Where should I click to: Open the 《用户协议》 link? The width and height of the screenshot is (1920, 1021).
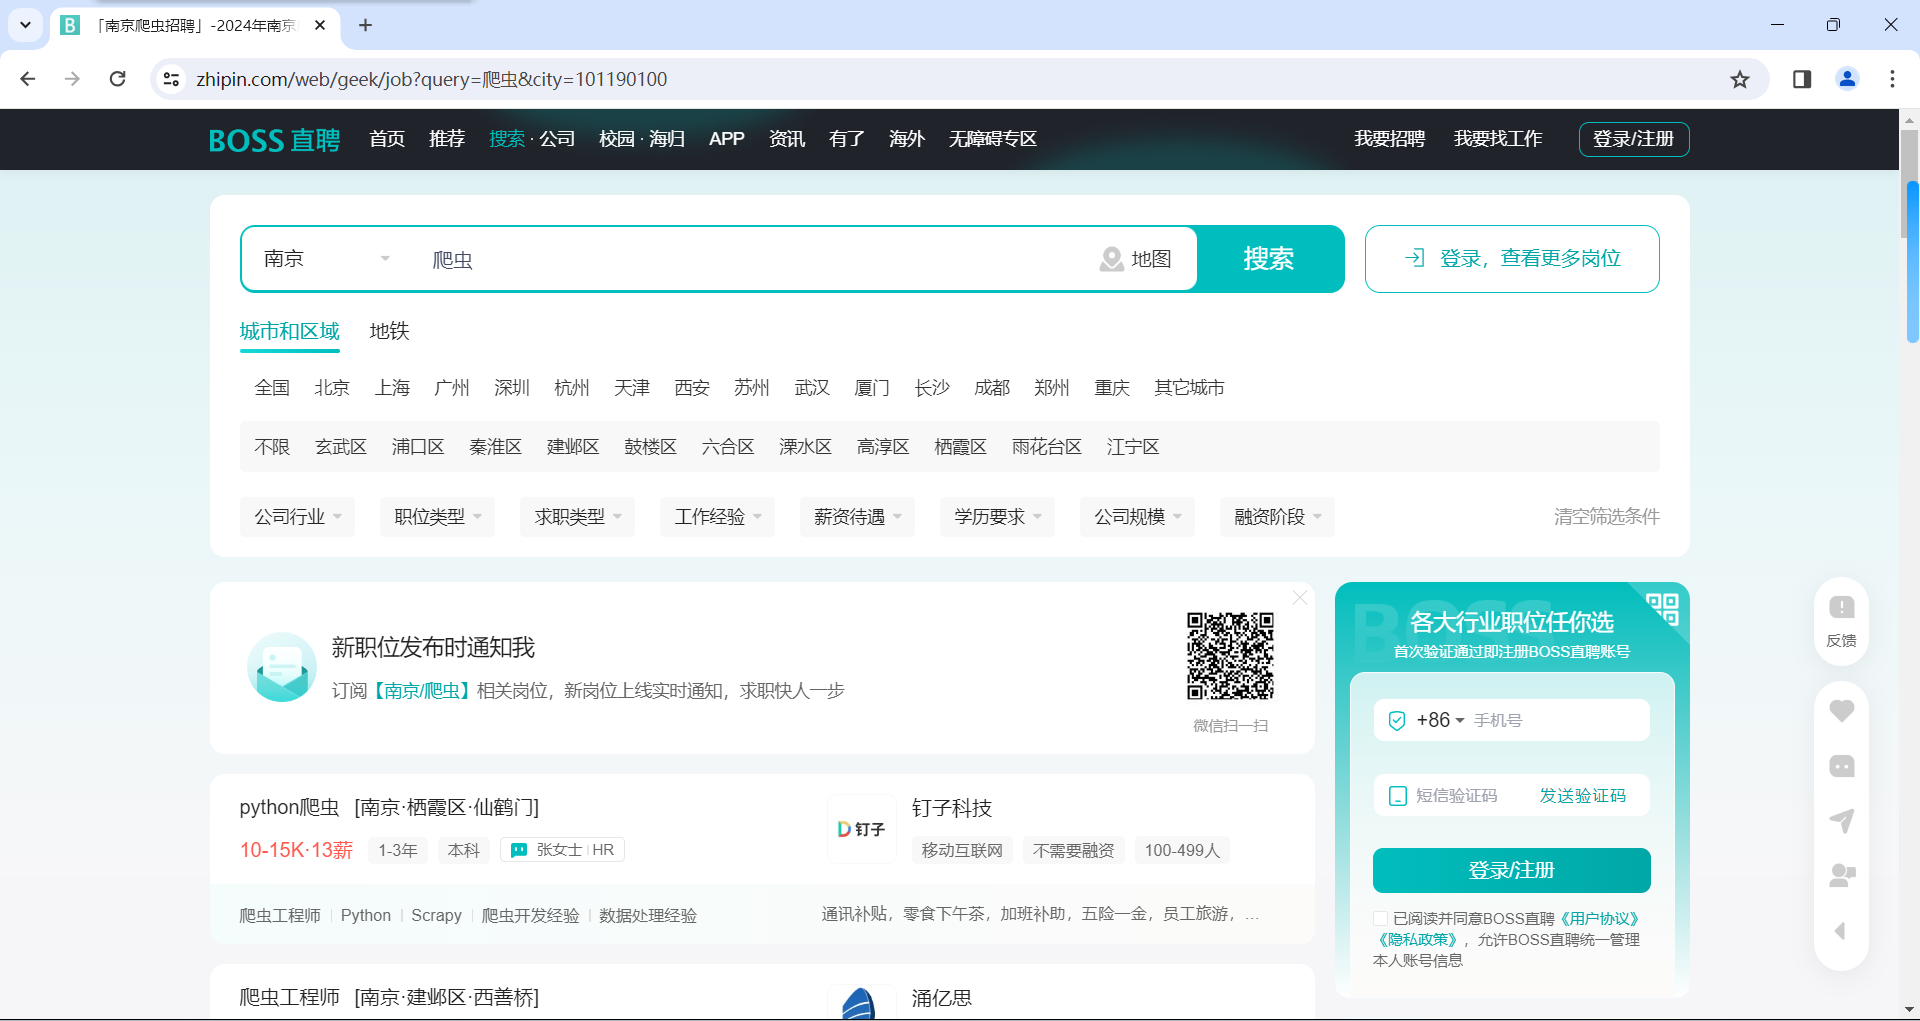tap(1599, 918)
